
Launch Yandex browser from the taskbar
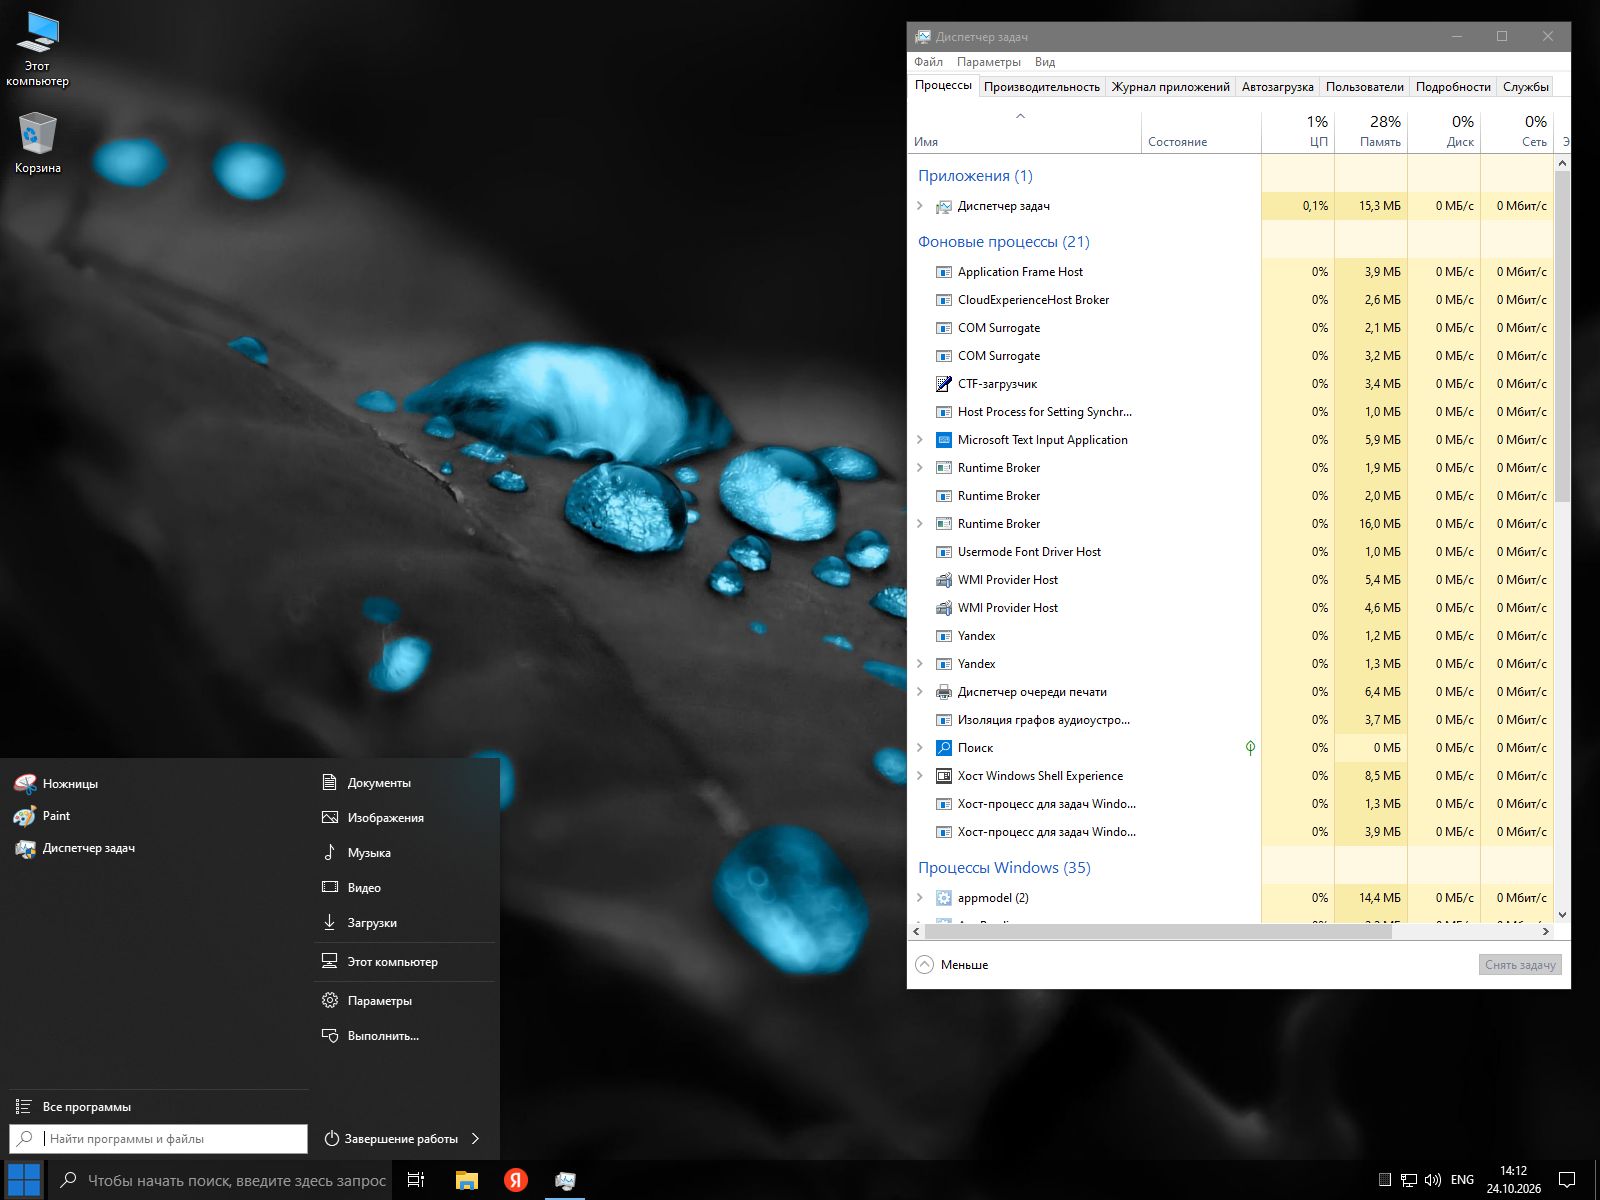pyautogui.click(x=516, y=1180)
